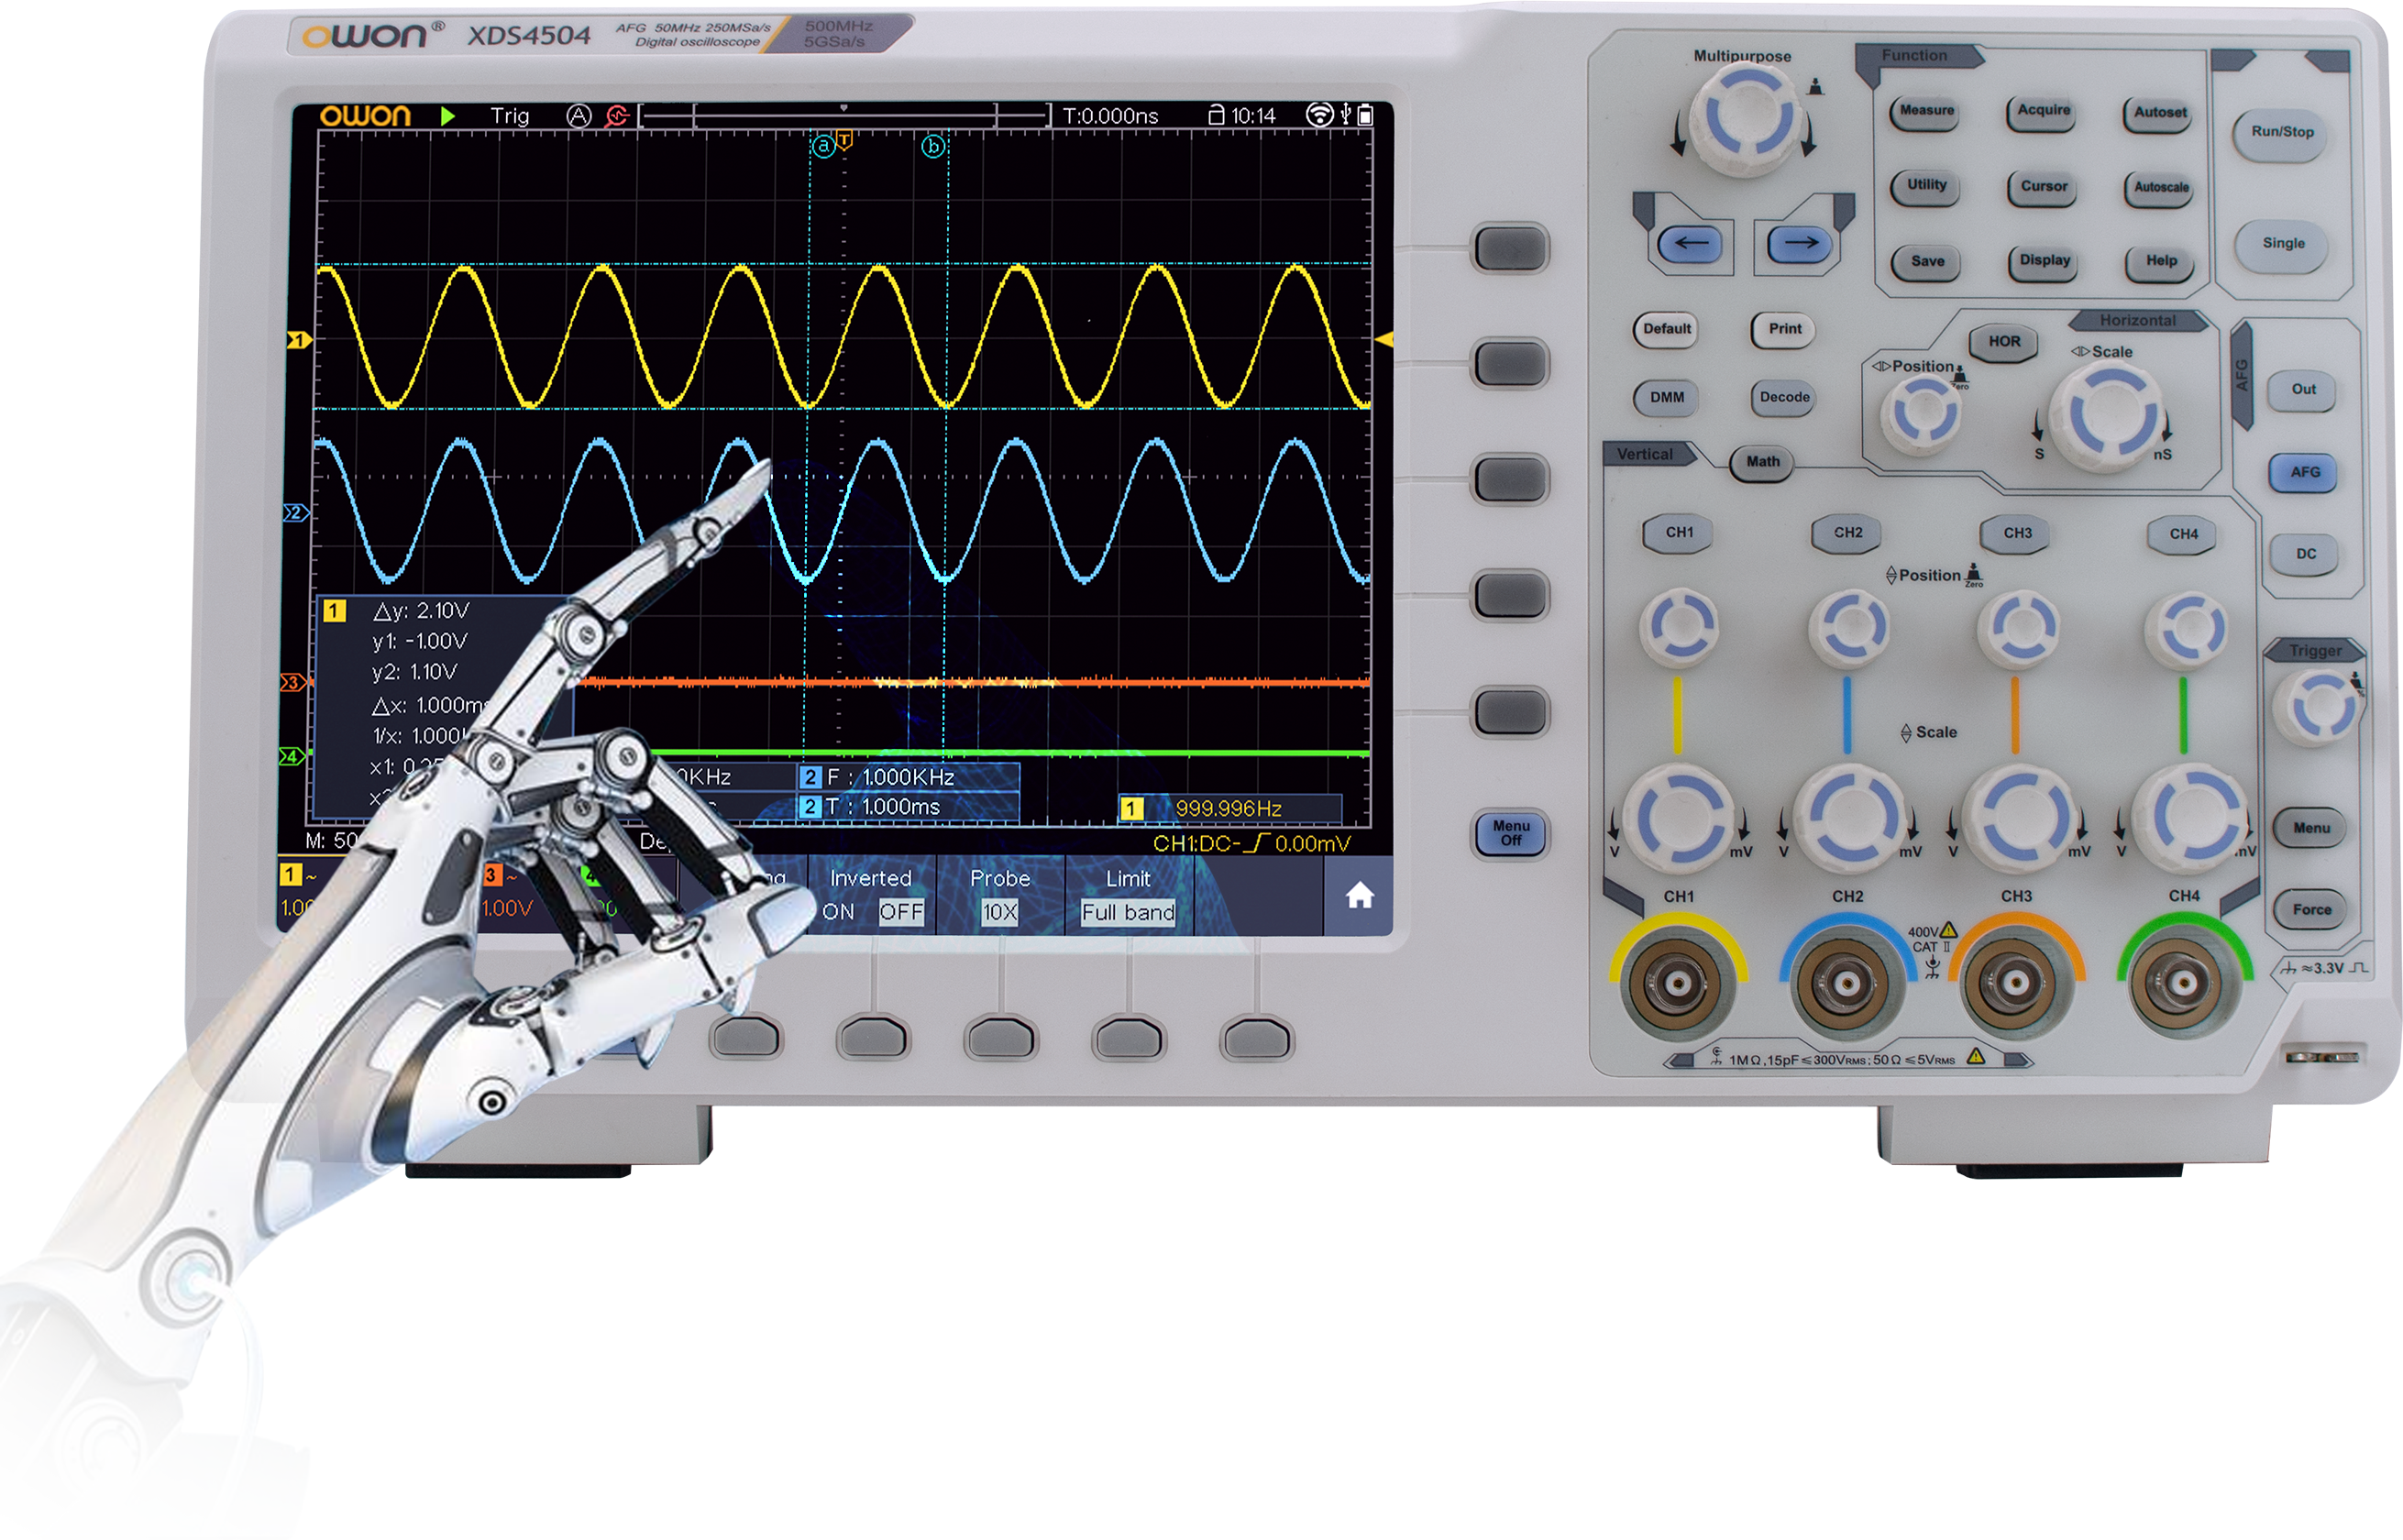The image size is (2403, 1540).
Task: Click the Math button
Action: click(1762, 462)
